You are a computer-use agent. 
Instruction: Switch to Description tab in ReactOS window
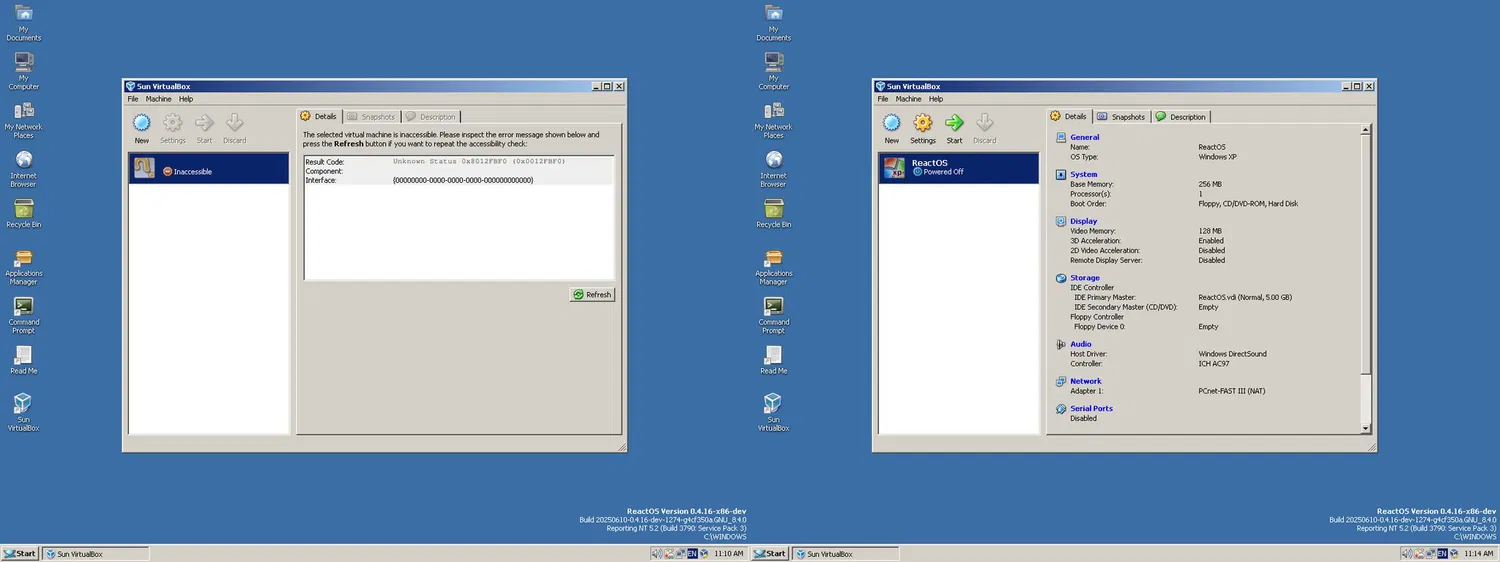pyautogui.click(x=1181, y=117)
